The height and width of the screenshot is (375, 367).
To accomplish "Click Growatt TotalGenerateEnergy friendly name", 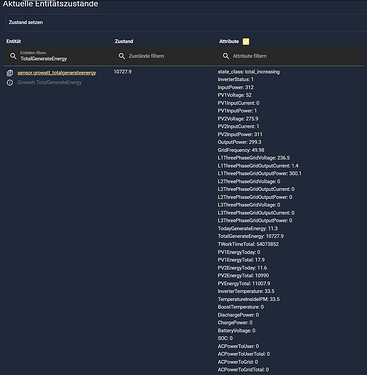I will pyautogui.click(x=49, y=82).
